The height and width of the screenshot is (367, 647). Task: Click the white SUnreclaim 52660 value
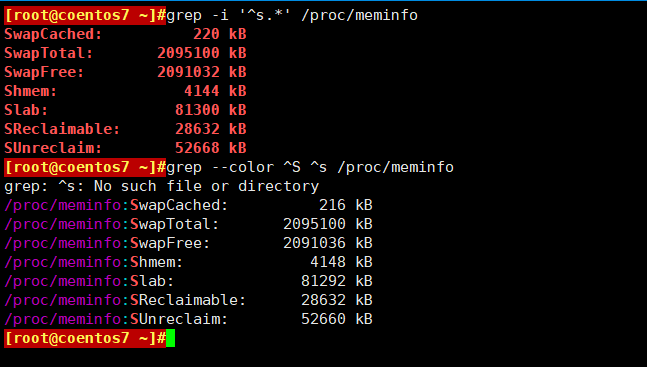coord(324,319)
